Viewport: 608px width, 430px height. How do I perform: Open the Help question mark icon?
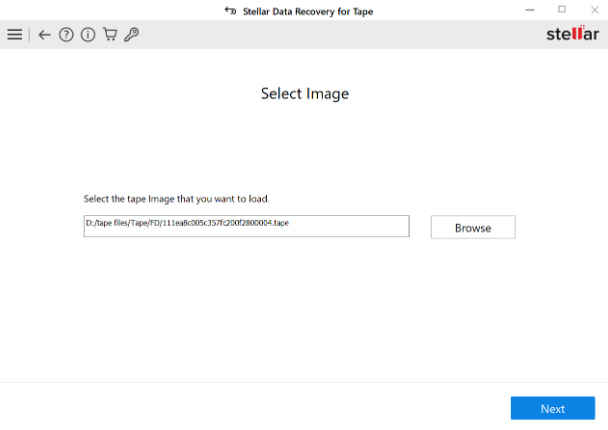pos(66,35)
